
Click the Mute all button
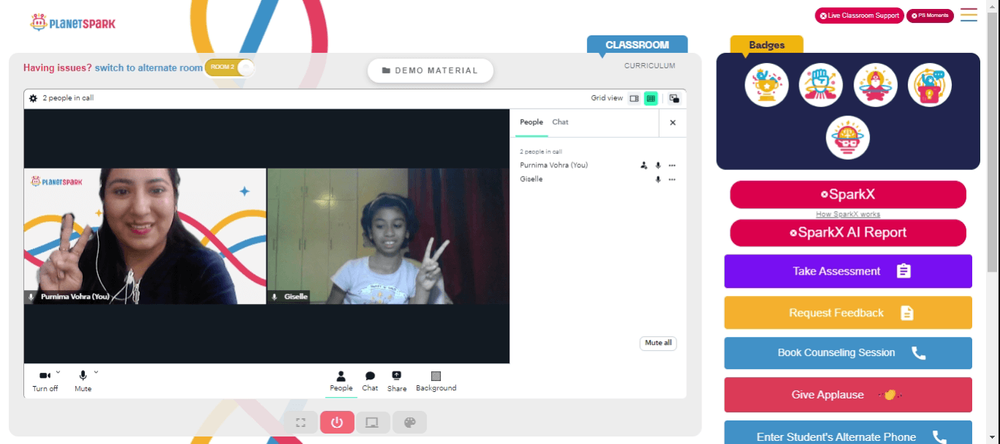point(658,343)
